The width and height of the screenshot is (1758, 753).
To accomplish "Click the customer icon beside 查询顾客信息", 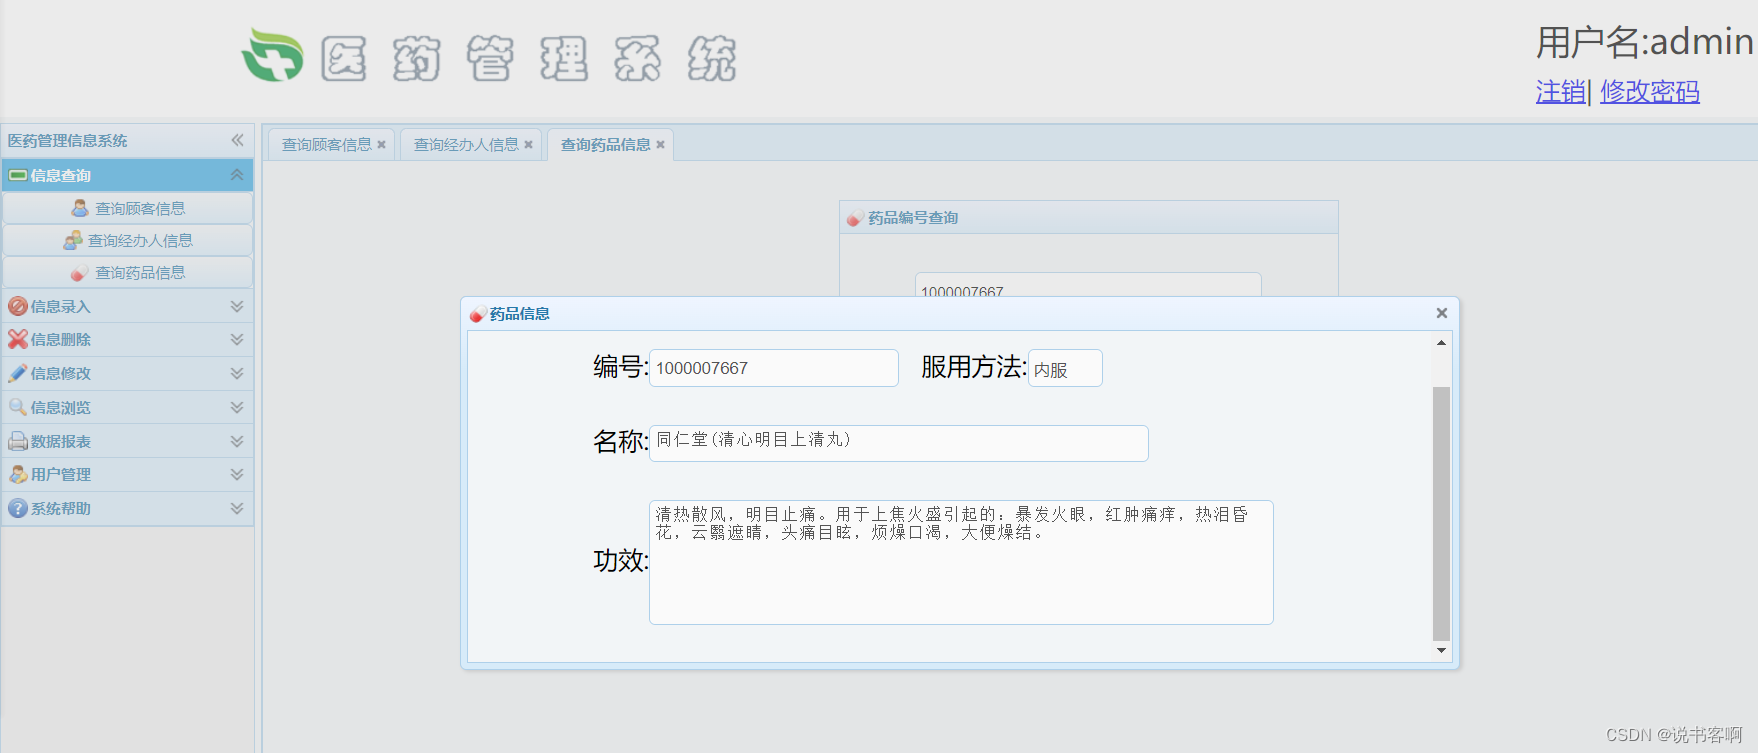I will pyautogui.click(x=80, y=208).
